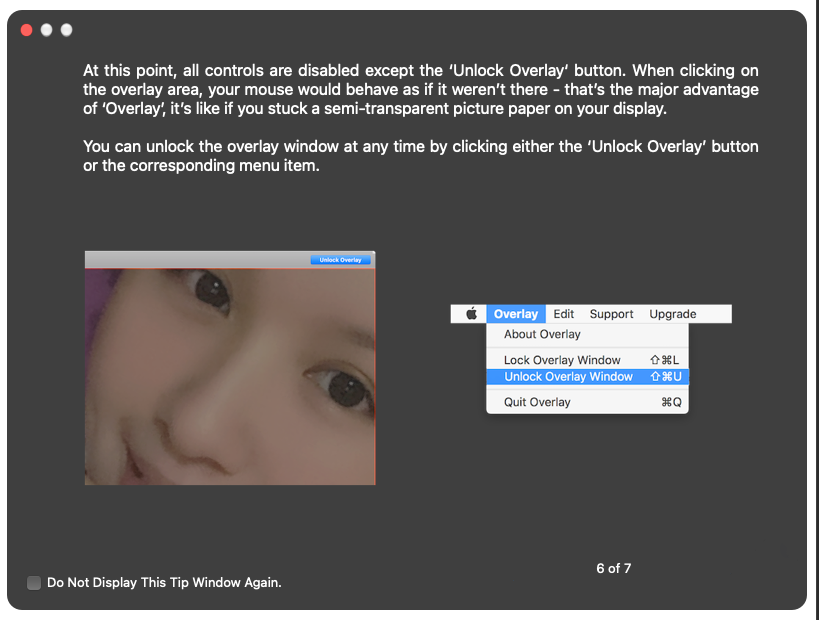Screen dimensions: 819x620
Task: Click the second paragraph about unlocking overlay
Action: tap(420, 156)
